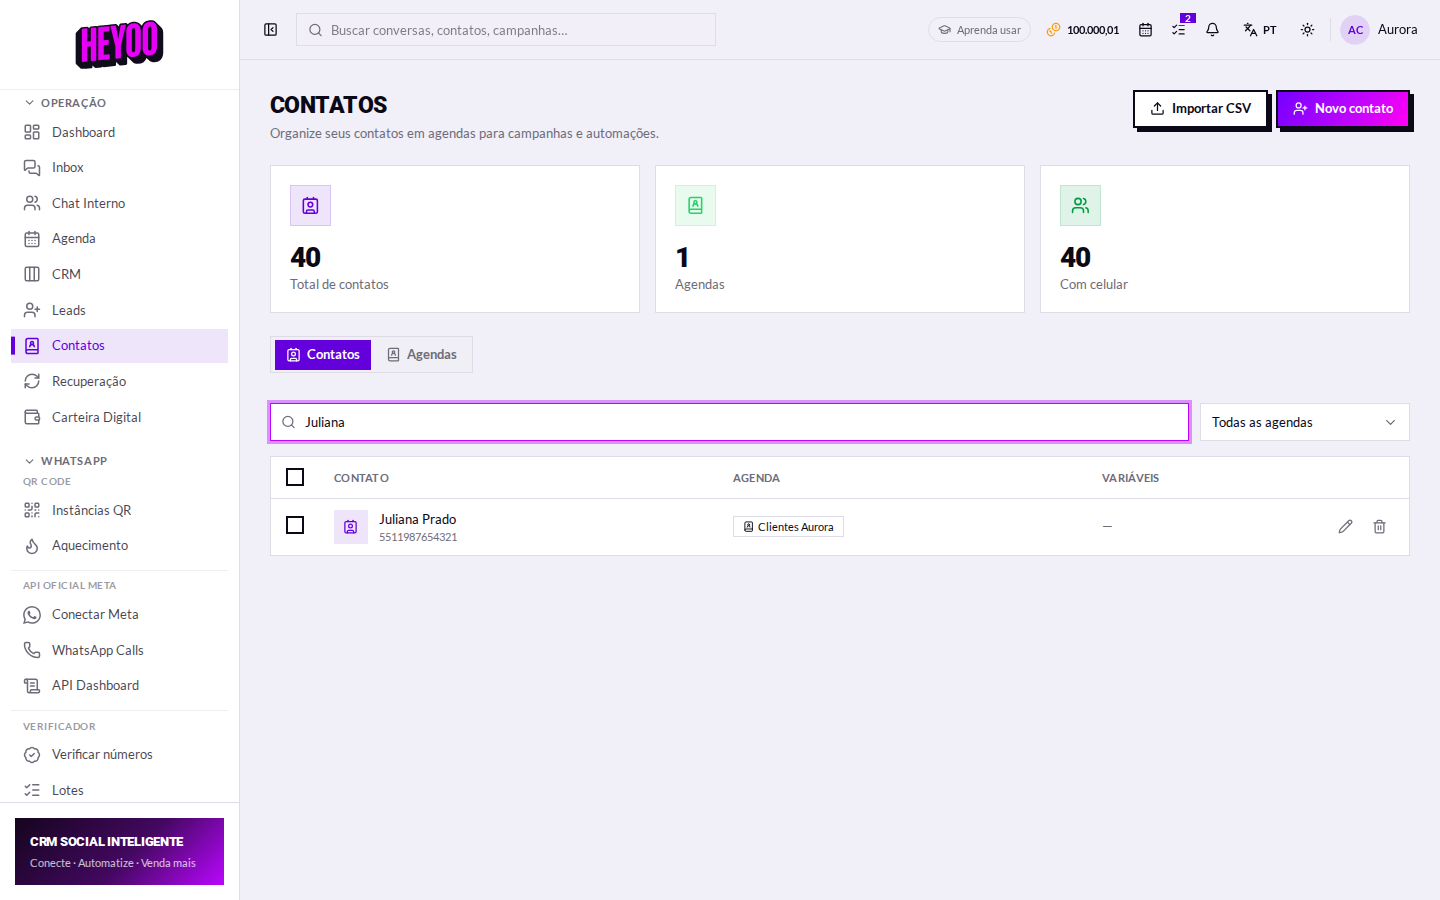Click the Aurora user name
This screenshot has width=1440, height=900.
(1397, 30)
